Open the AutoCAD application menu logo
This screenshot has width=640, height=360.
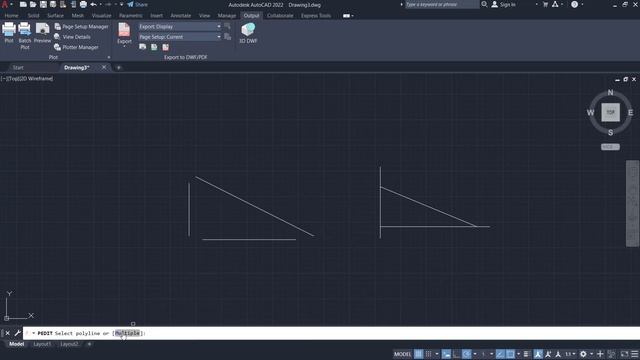click(x=5, y=4)
